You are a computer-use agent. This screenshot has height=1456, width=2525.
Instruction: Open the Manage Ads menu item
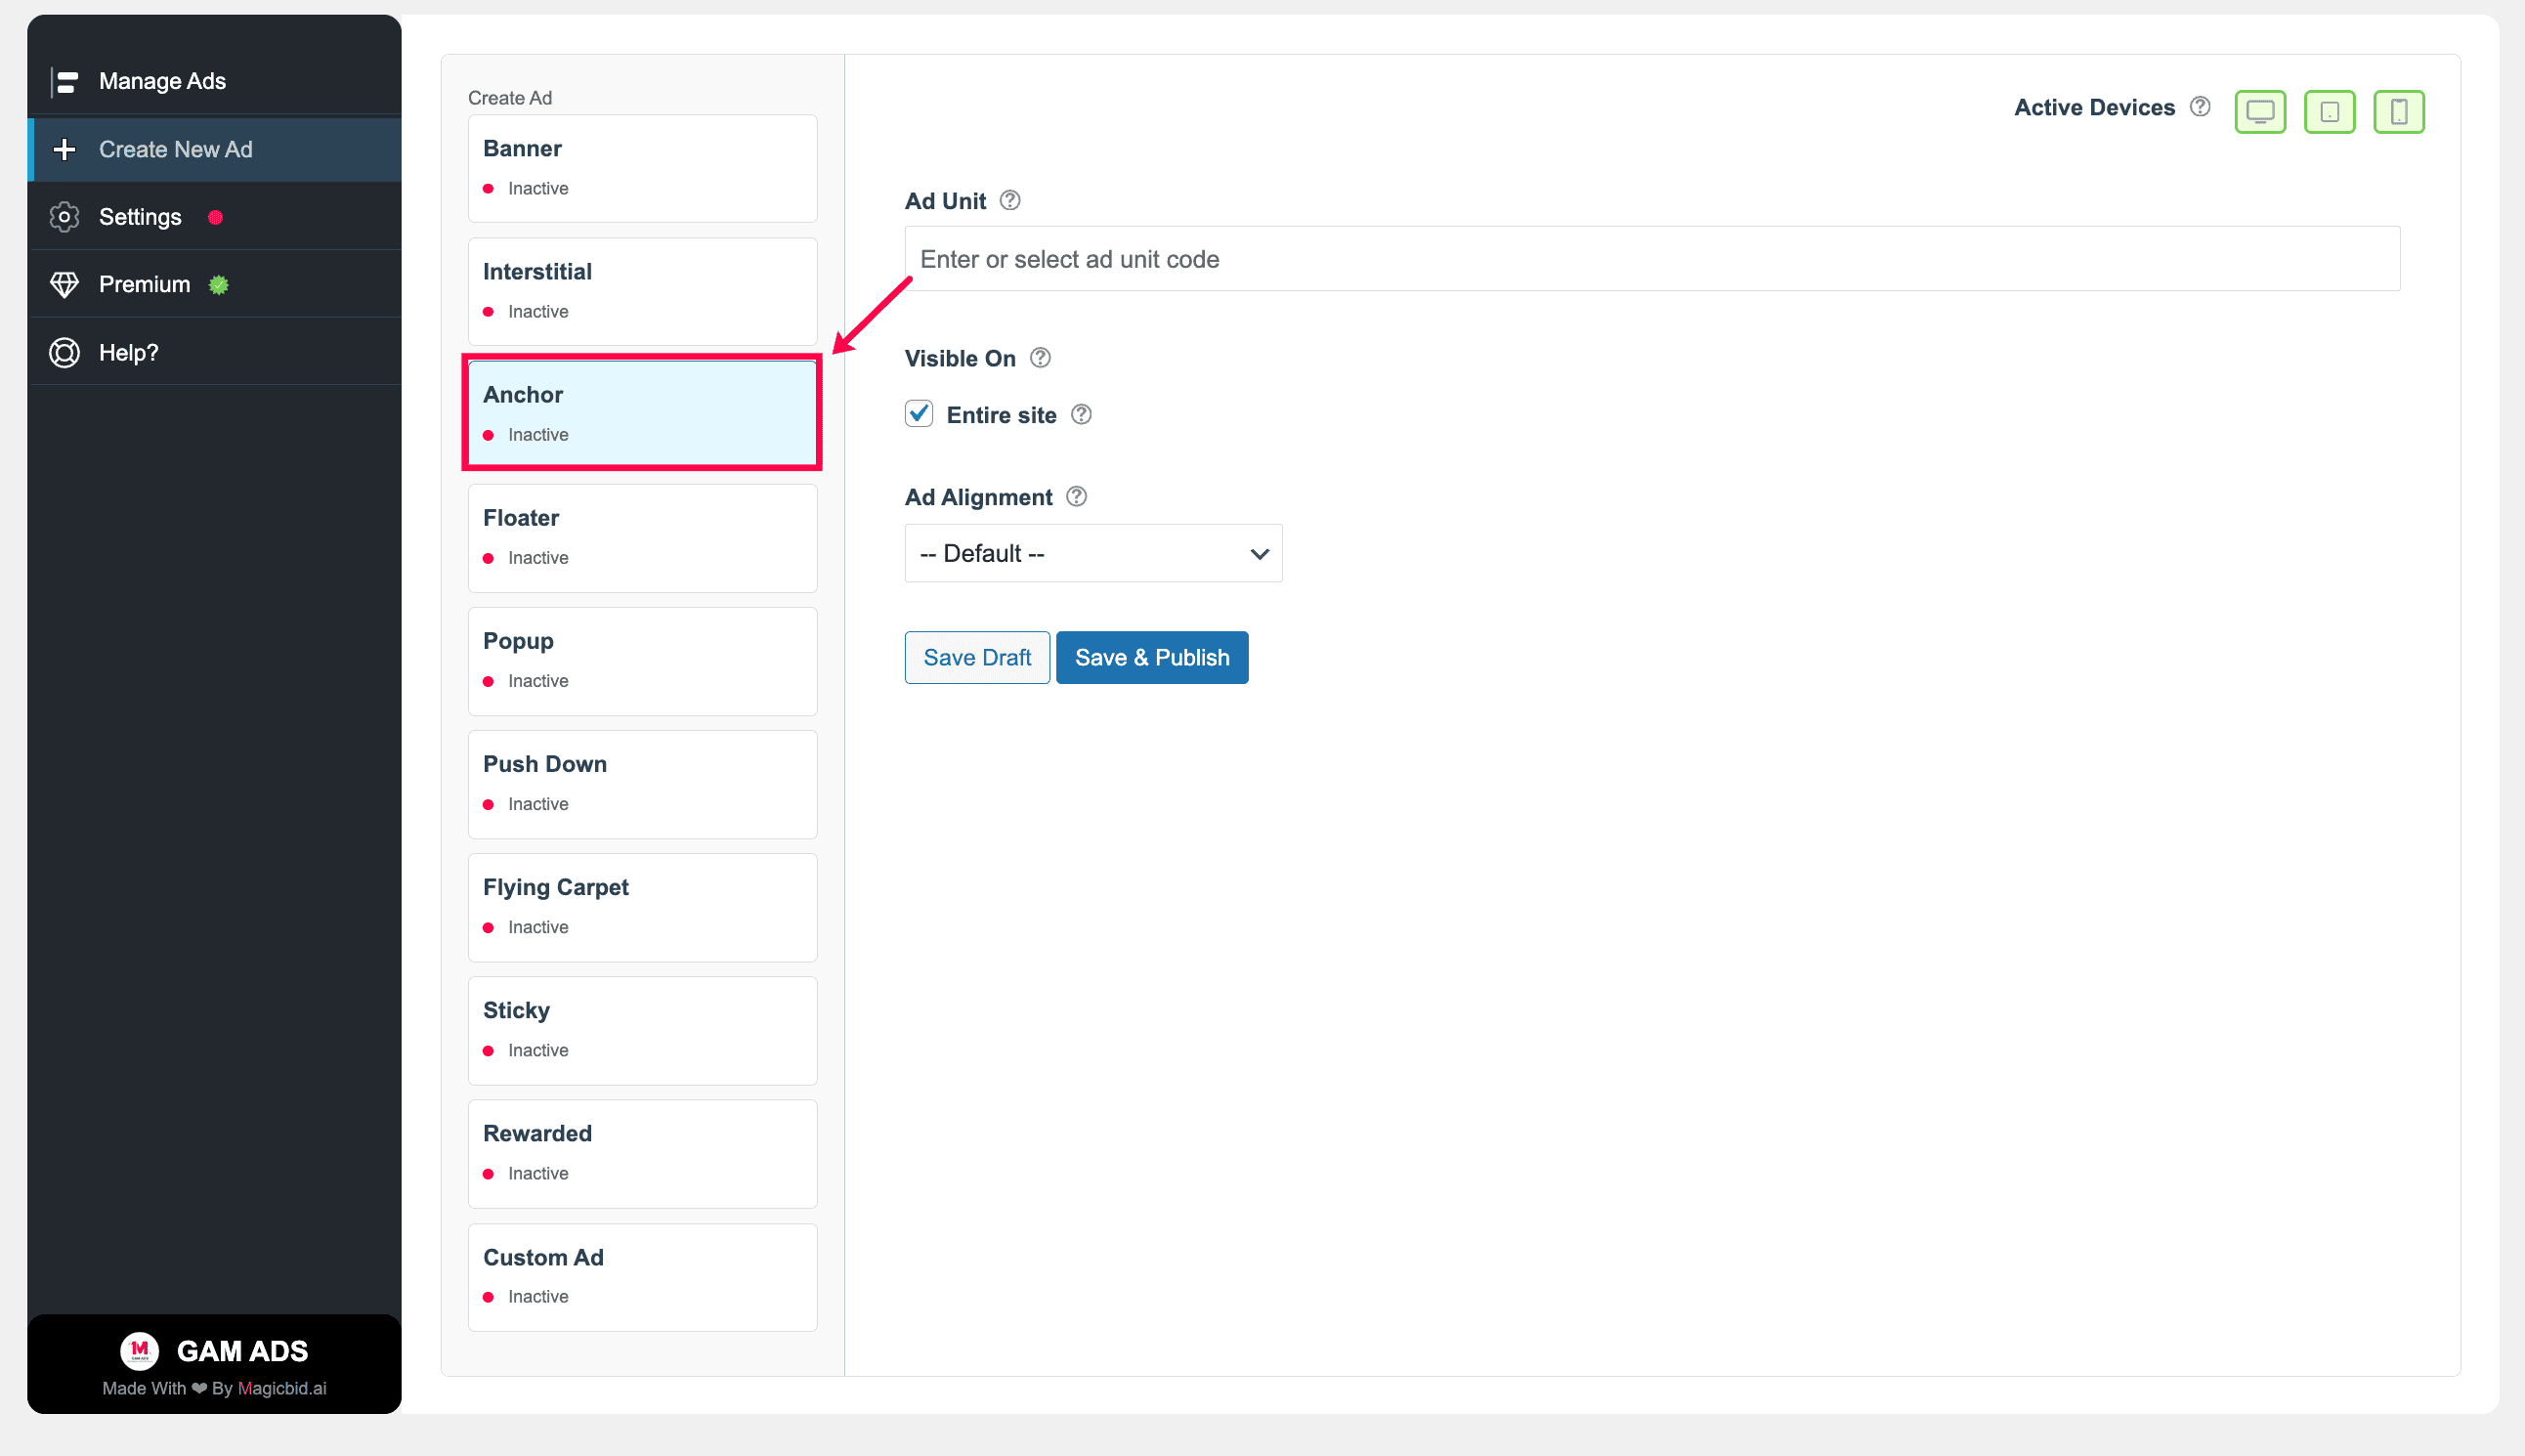(215, 81)
